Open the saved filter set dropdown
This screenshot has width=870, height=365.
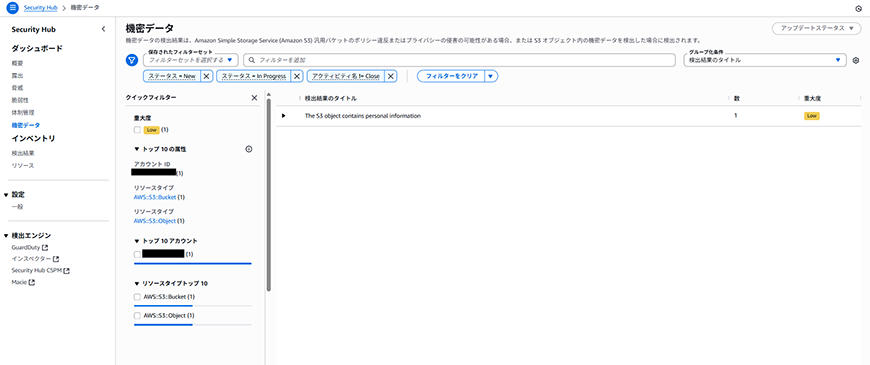coord(191,60)
